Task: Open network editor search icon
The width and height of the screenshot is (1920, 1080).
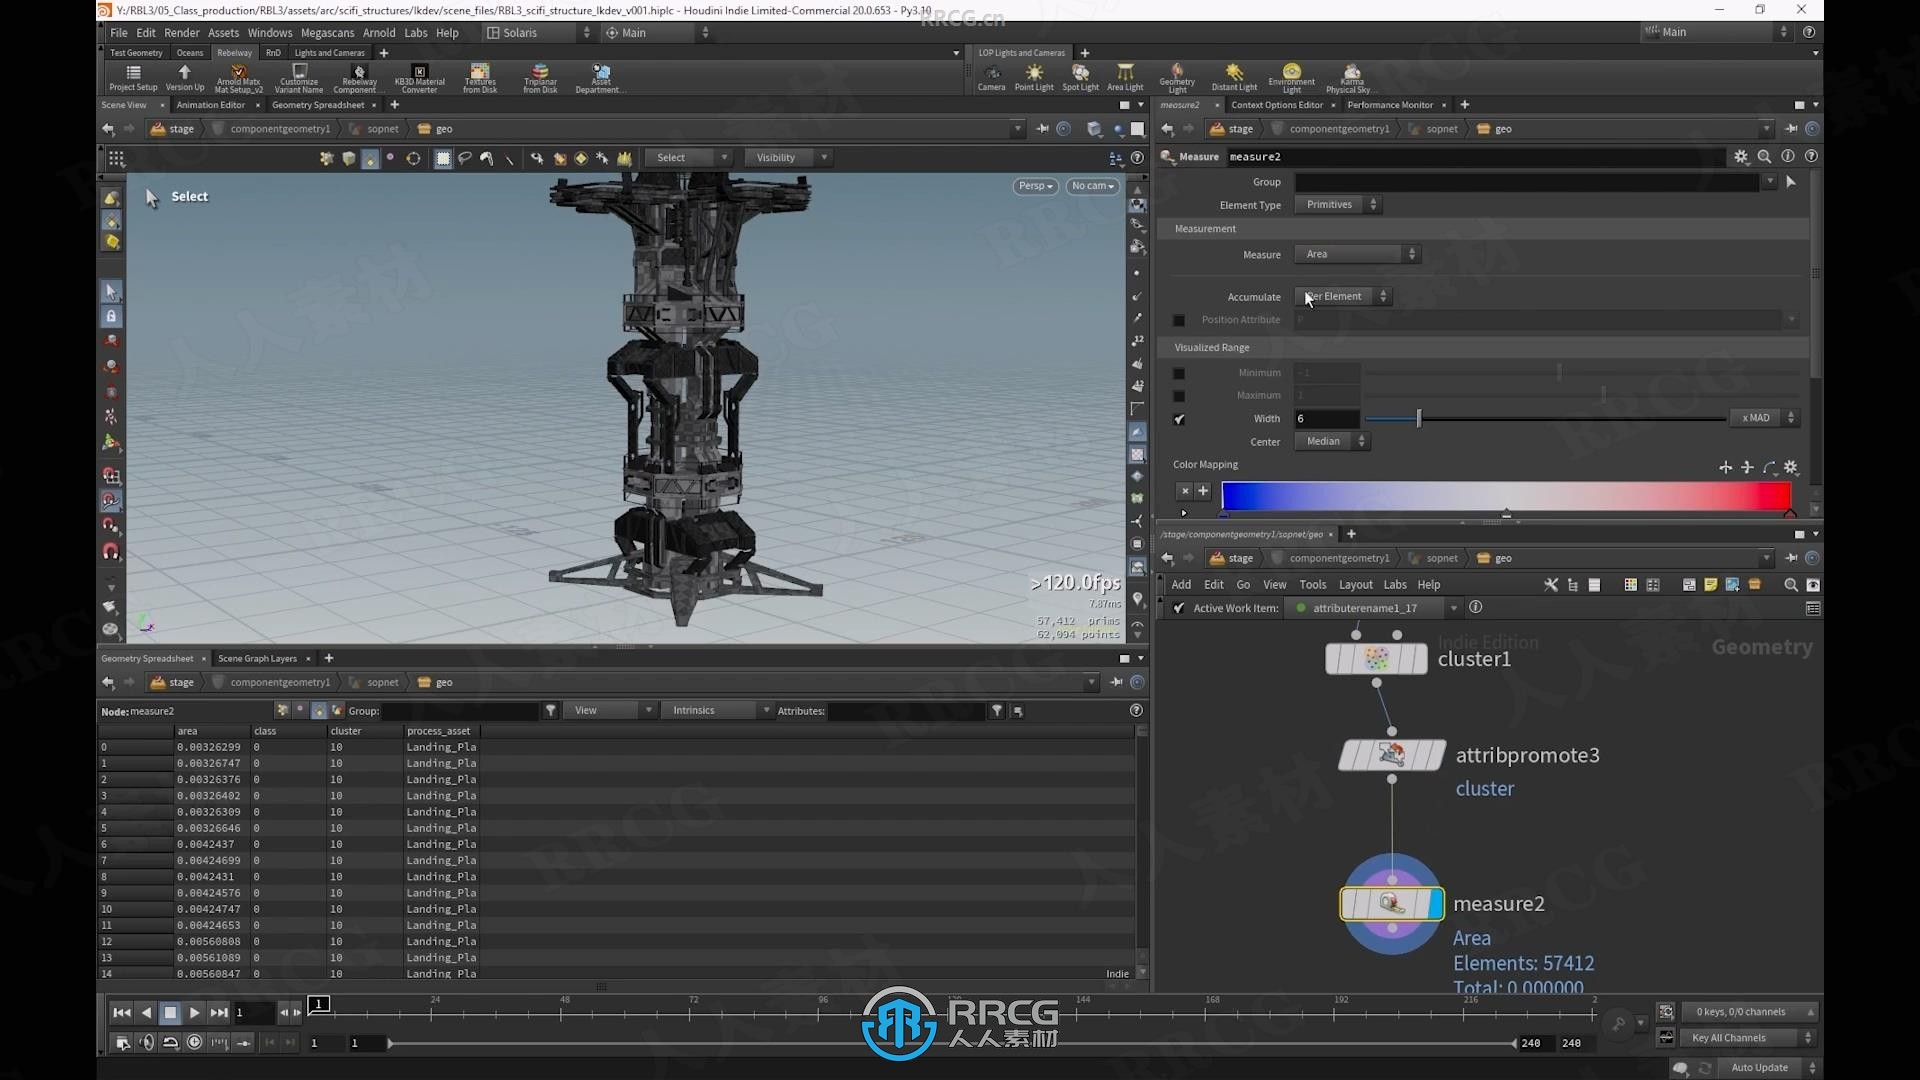Action: click(x=1791, y=585)
